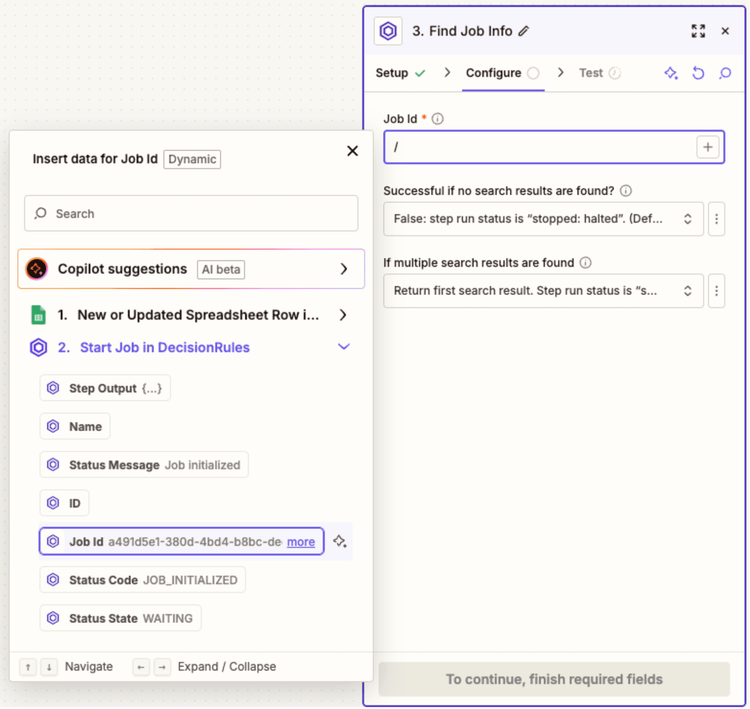Click the 'more' link on Job Id value

(301, 542)
